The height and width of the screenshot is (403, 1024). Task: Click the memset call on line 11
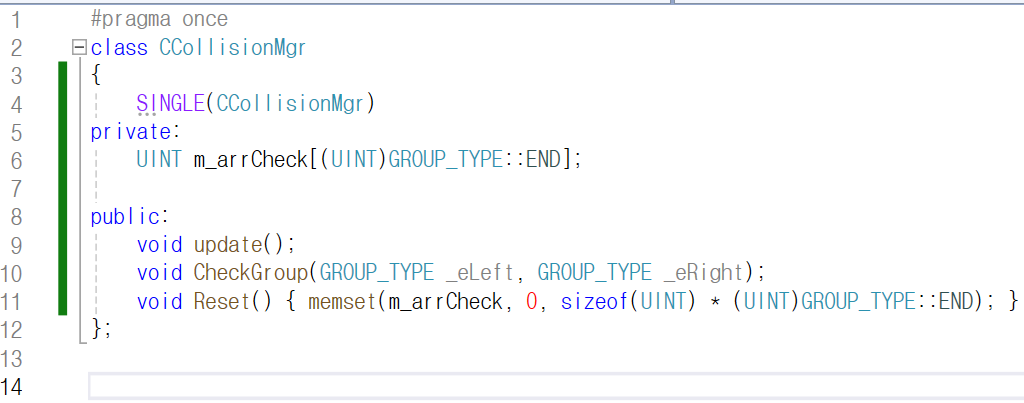[342, 301]
